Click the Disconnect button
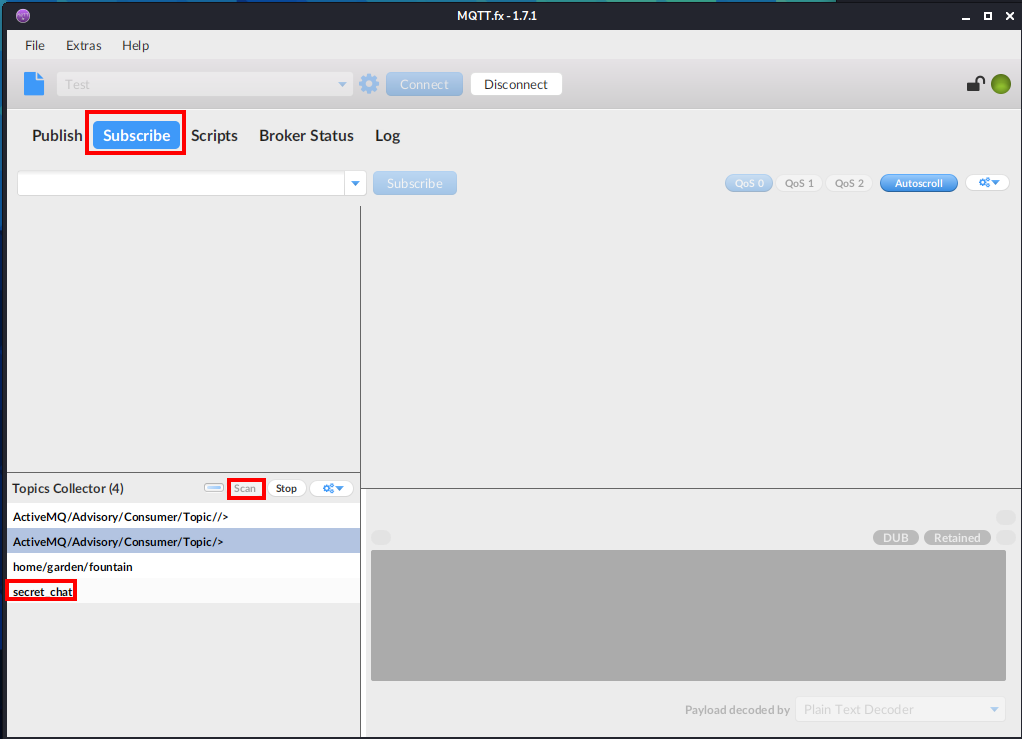1022x739 pixels. [x=516, y=84]
